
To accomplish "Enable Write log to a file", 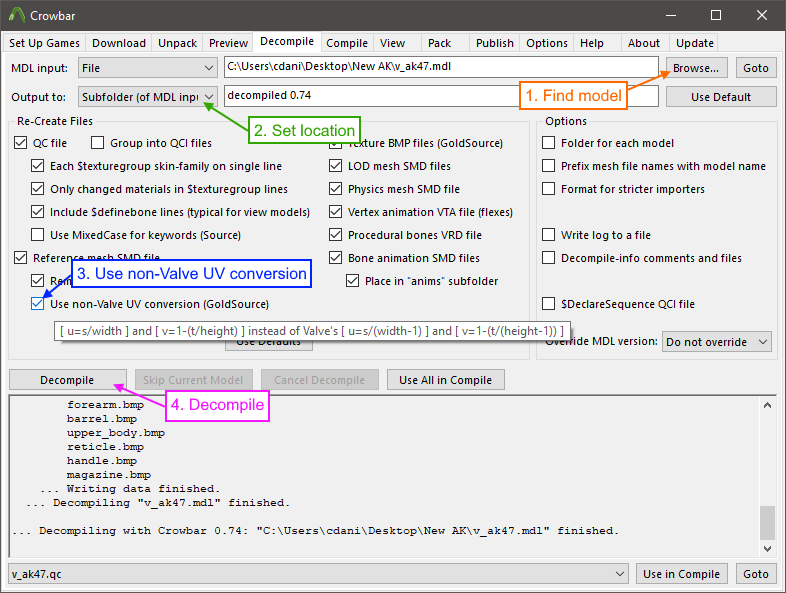I will point(549,235).
